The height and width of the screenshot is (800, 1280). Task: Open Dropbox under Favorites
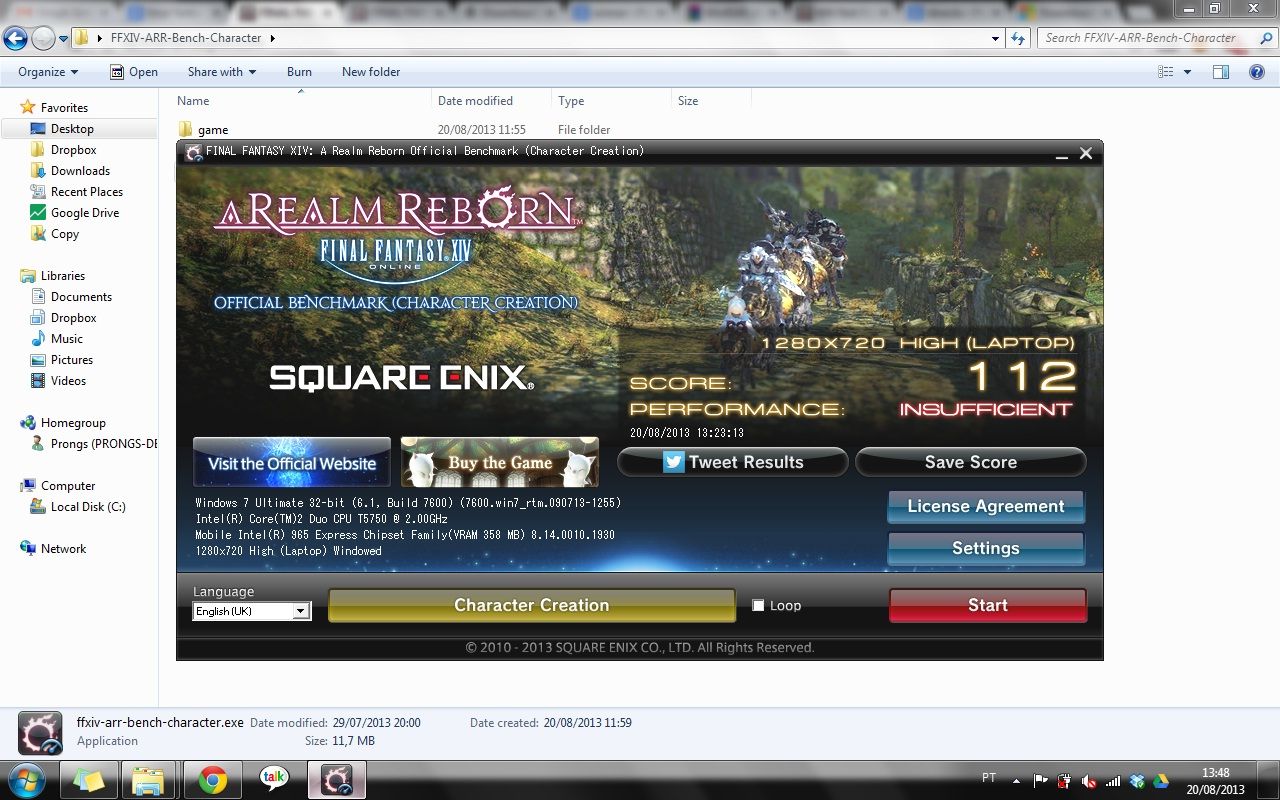tap(74, 149)
